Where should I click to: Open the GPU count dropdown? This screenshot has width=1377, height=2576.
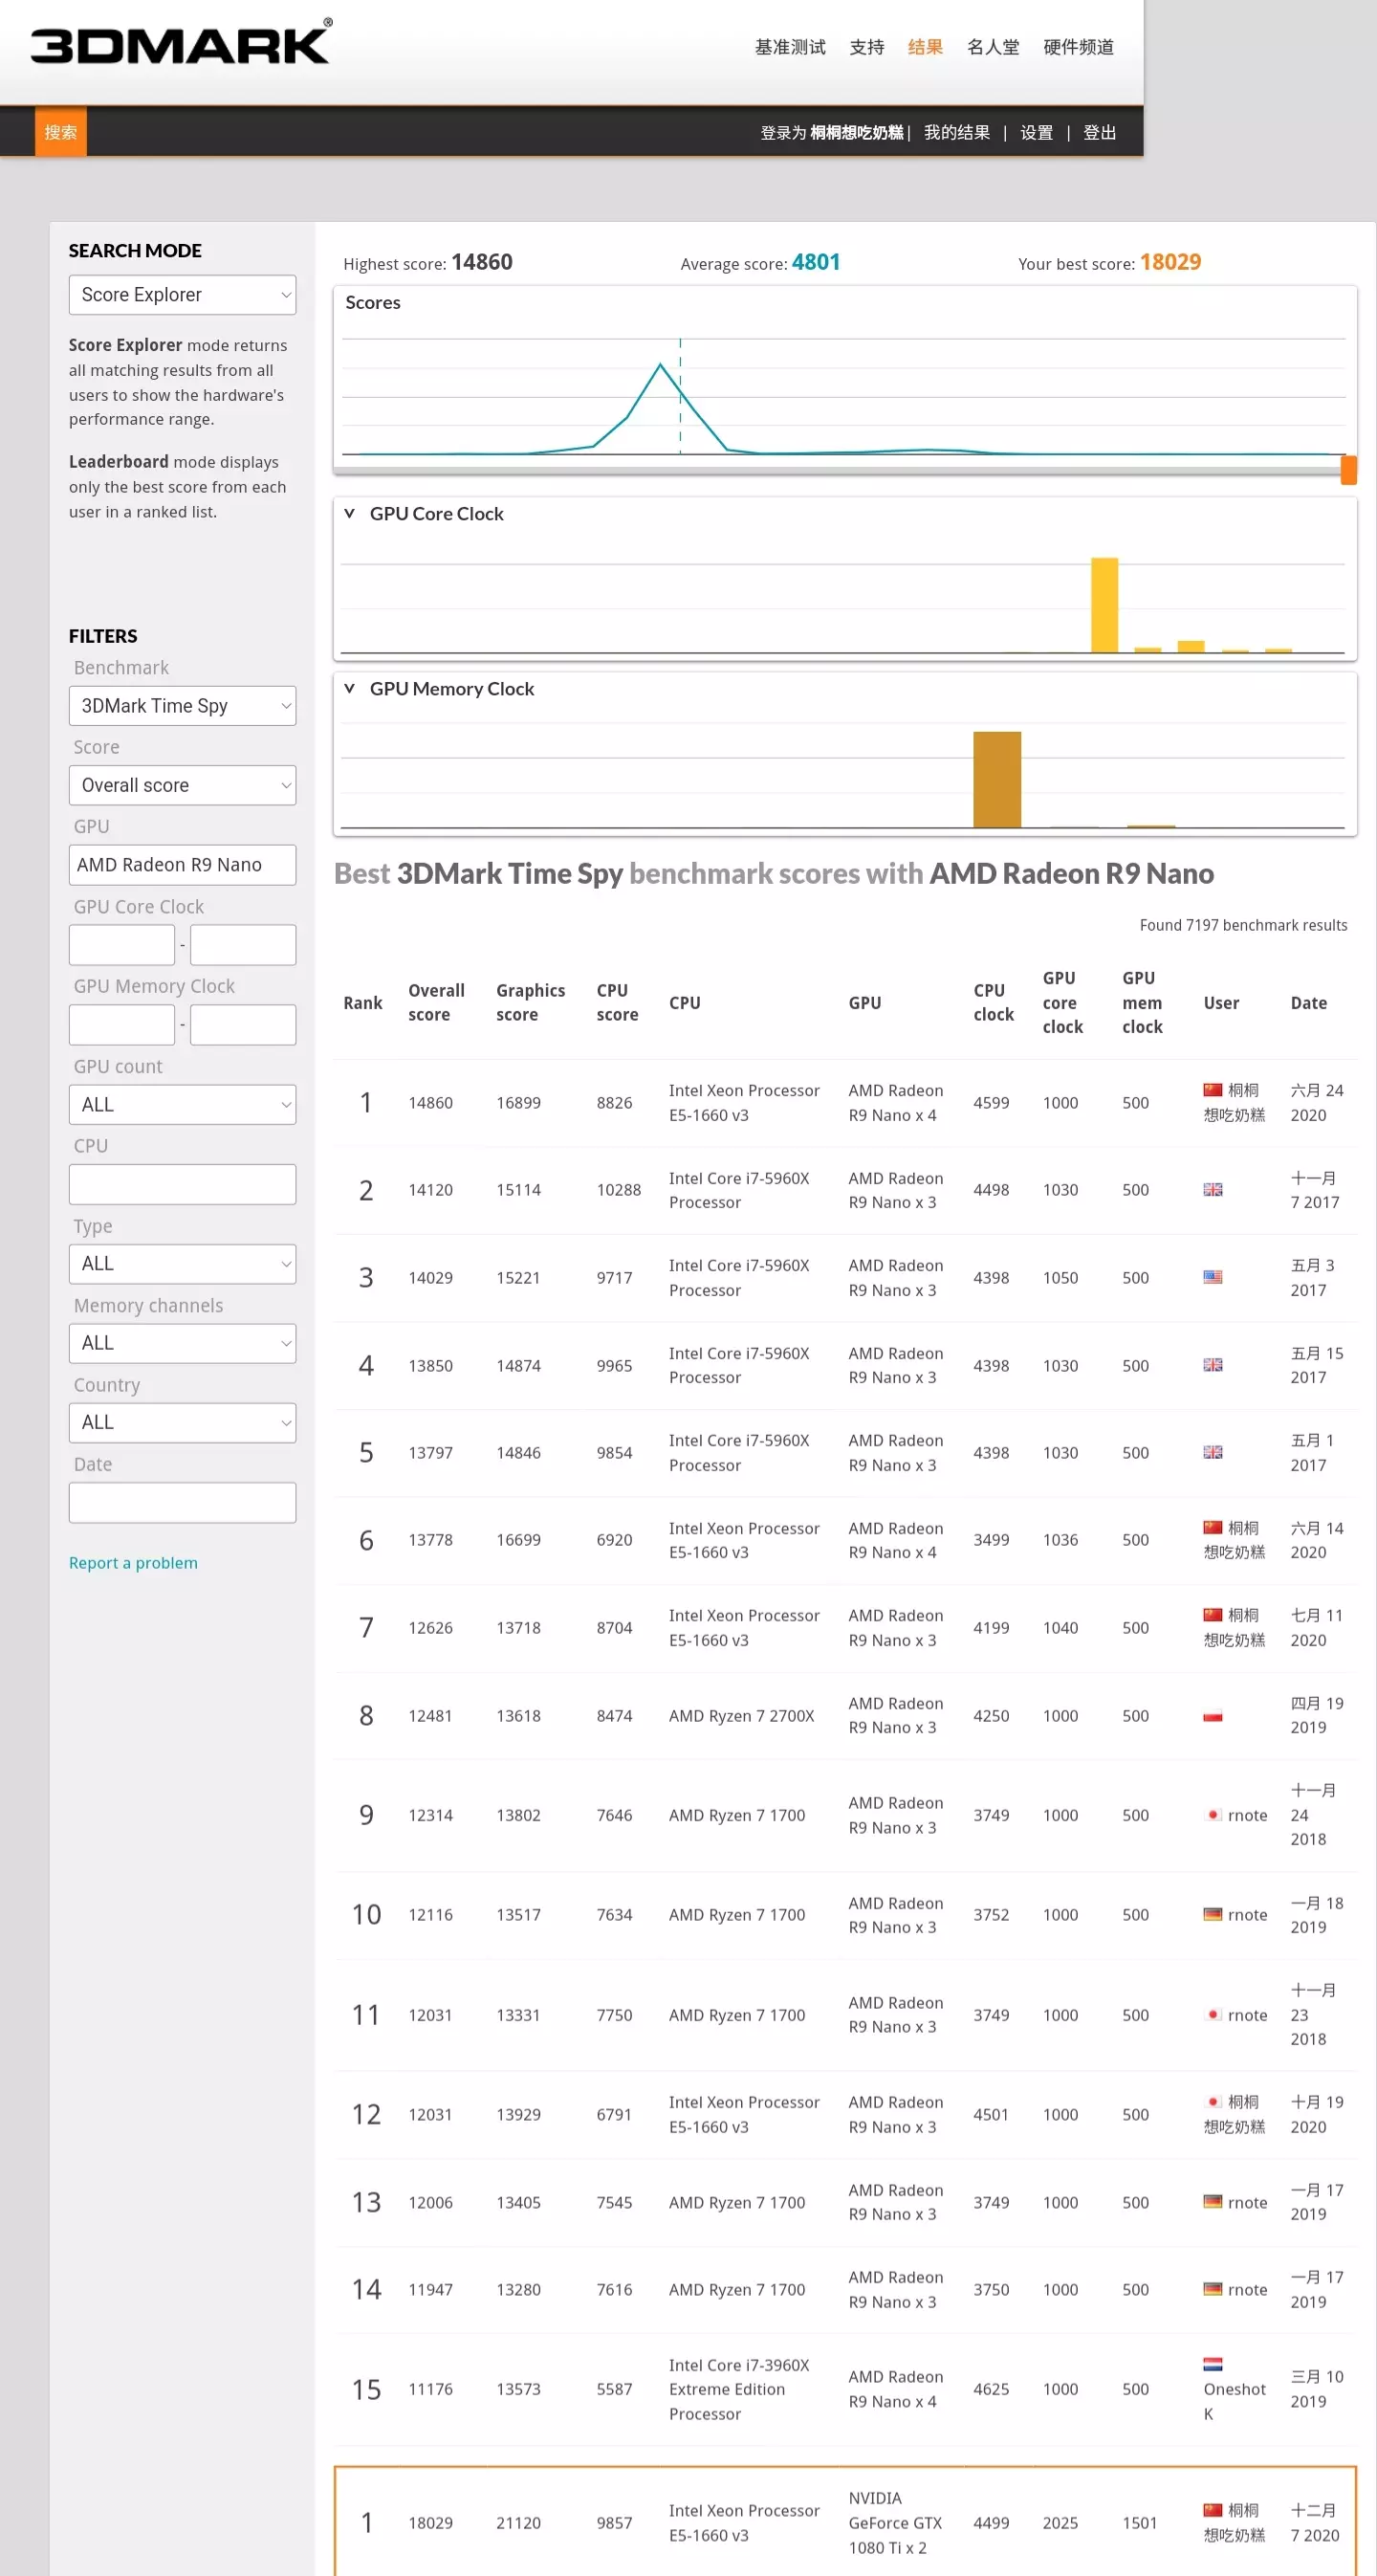point(182,1105)
